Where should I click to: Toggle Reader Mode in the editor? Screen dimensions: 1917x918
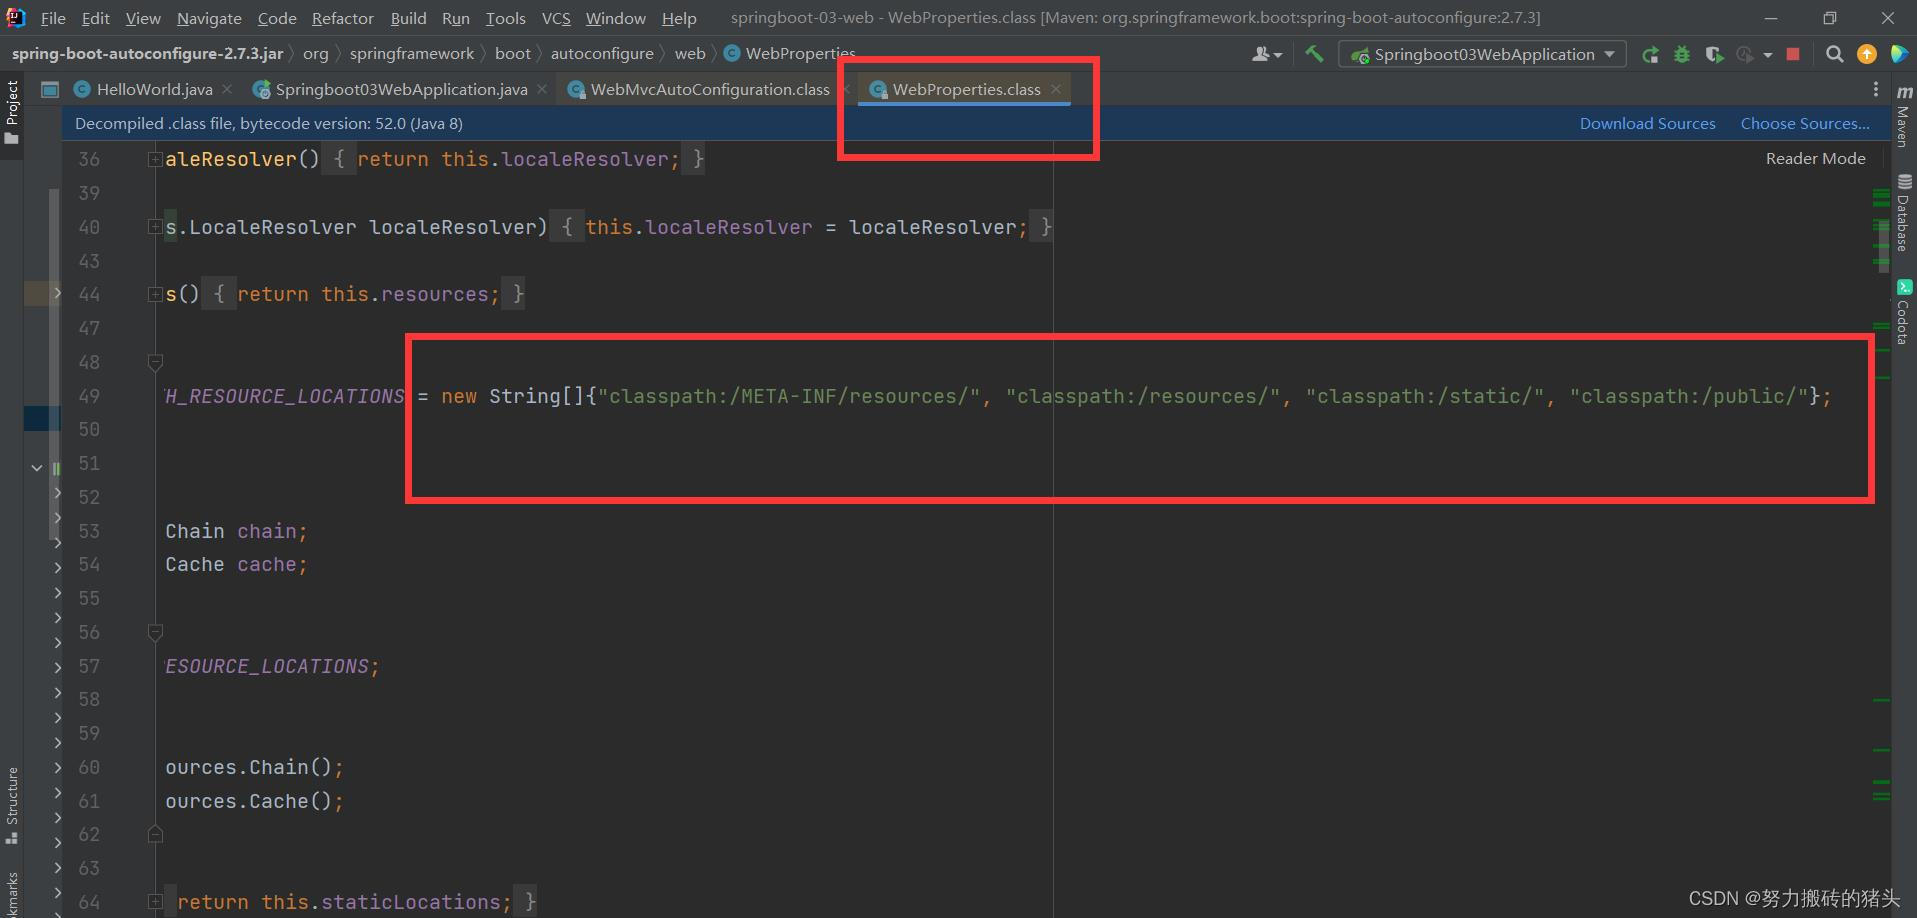pos(1815,158)
